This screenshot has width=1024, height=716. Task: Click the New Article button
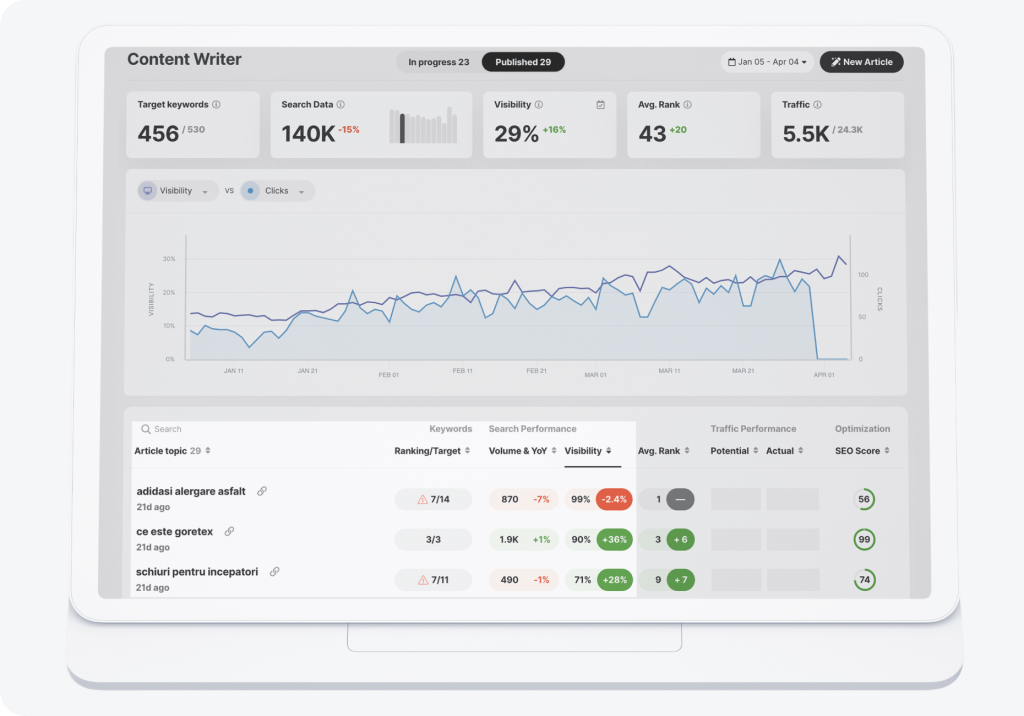tap(861, 62)
